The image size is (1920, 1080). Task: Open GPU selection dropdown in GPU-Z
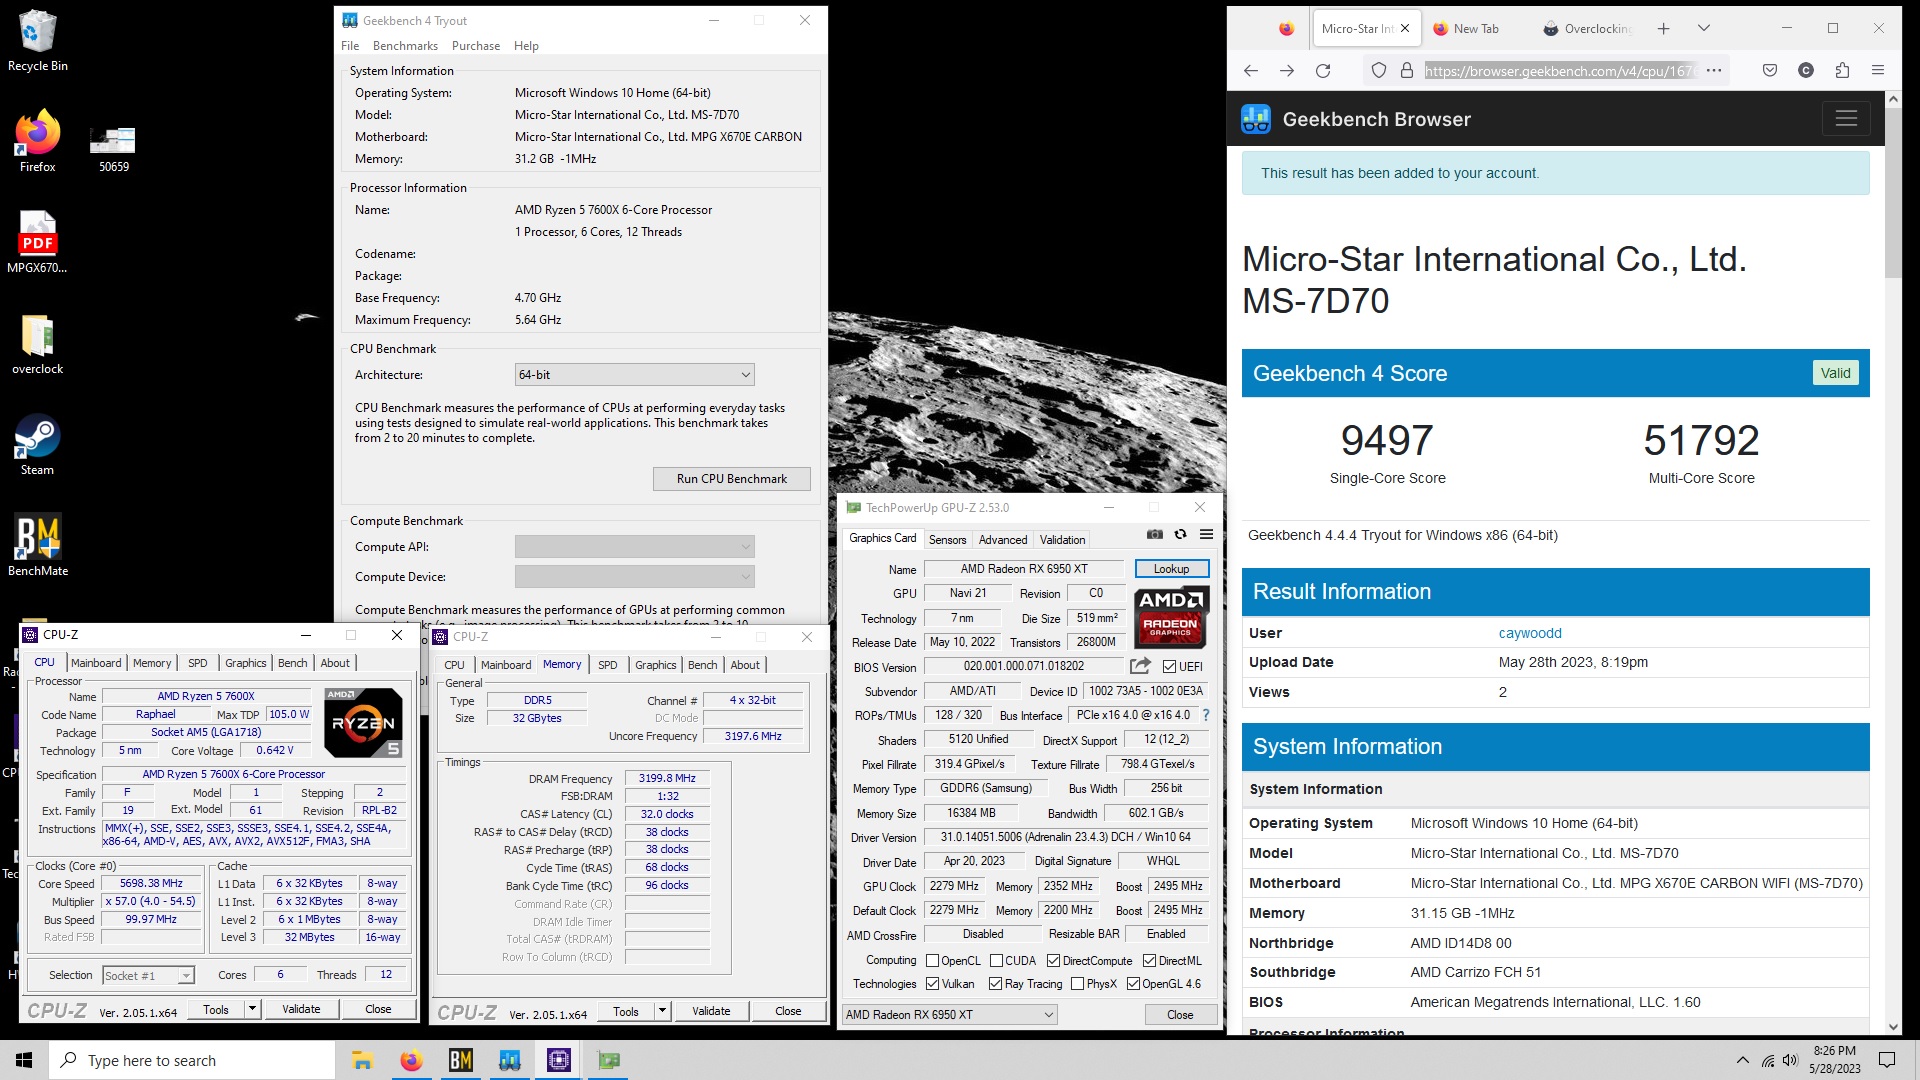coord(949,1014)
